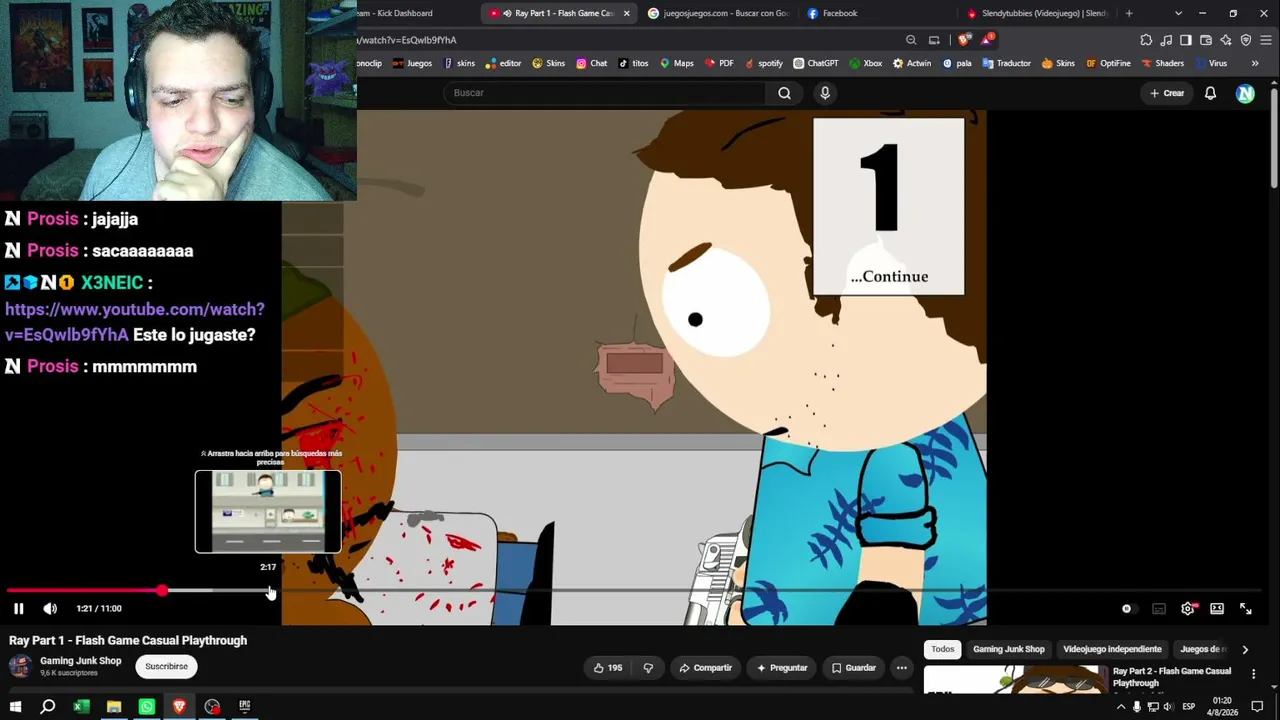
Task: Open the player settings gear
Action: (1188, 608)
